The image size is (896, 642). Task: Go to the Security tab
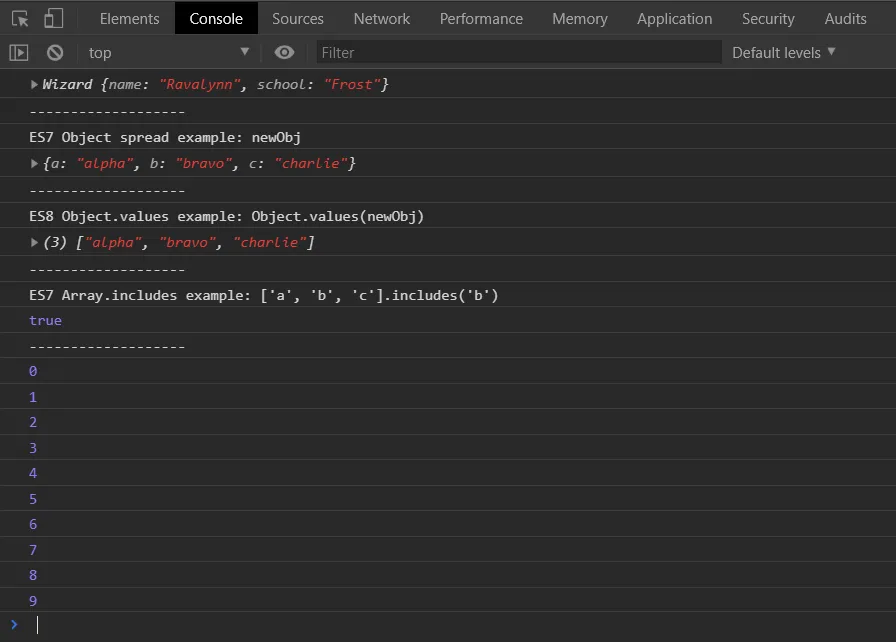(768, 19)
